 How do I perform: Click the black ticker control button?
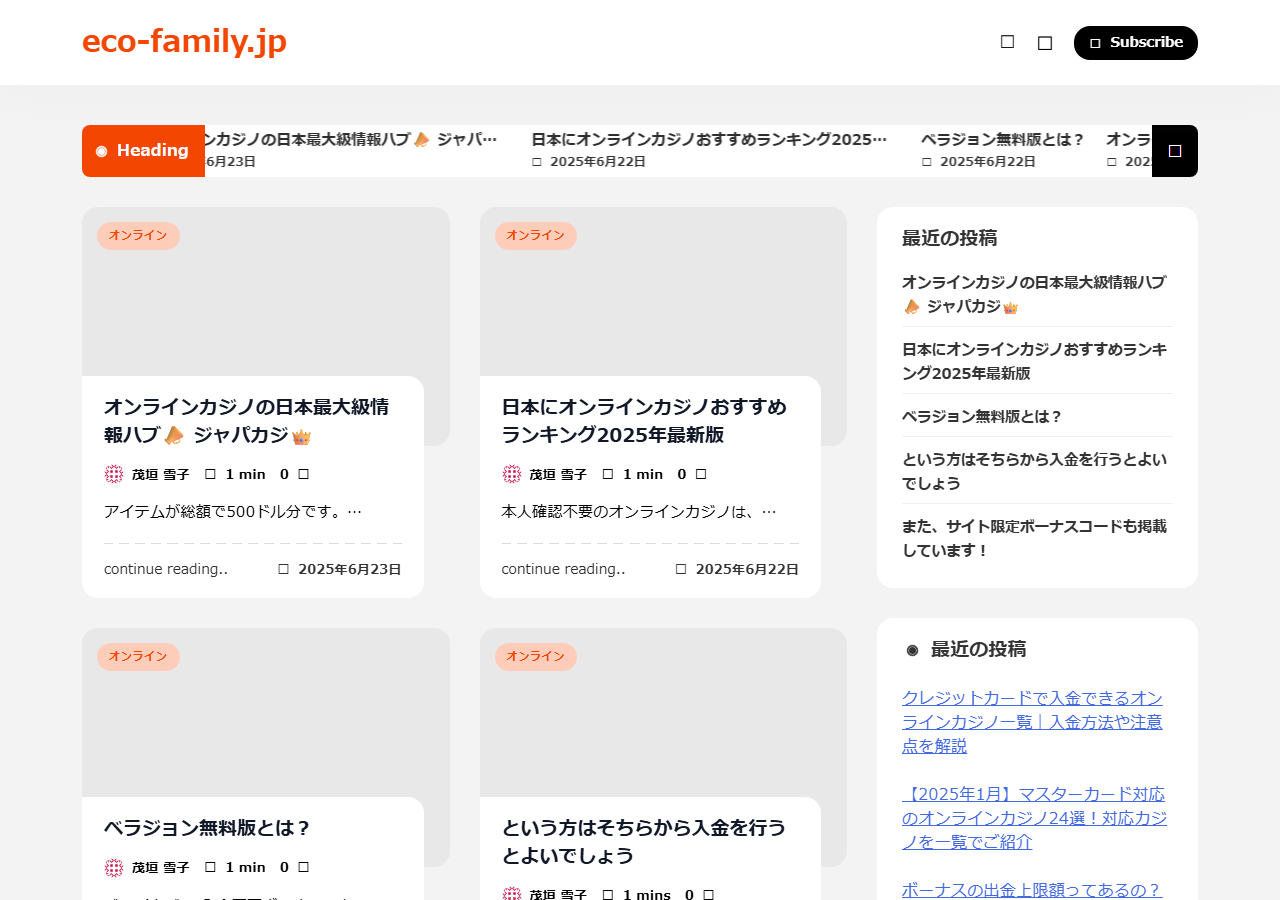click(x=1175, y=151)
